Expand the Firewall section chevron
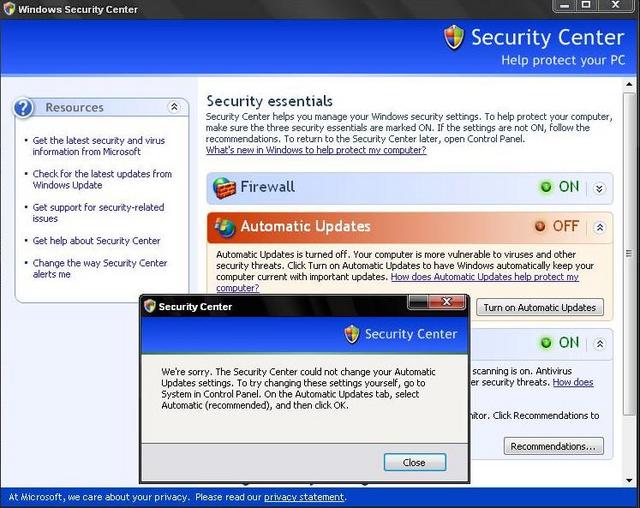This screenshot has height=508, width=640. coord(599,189)
